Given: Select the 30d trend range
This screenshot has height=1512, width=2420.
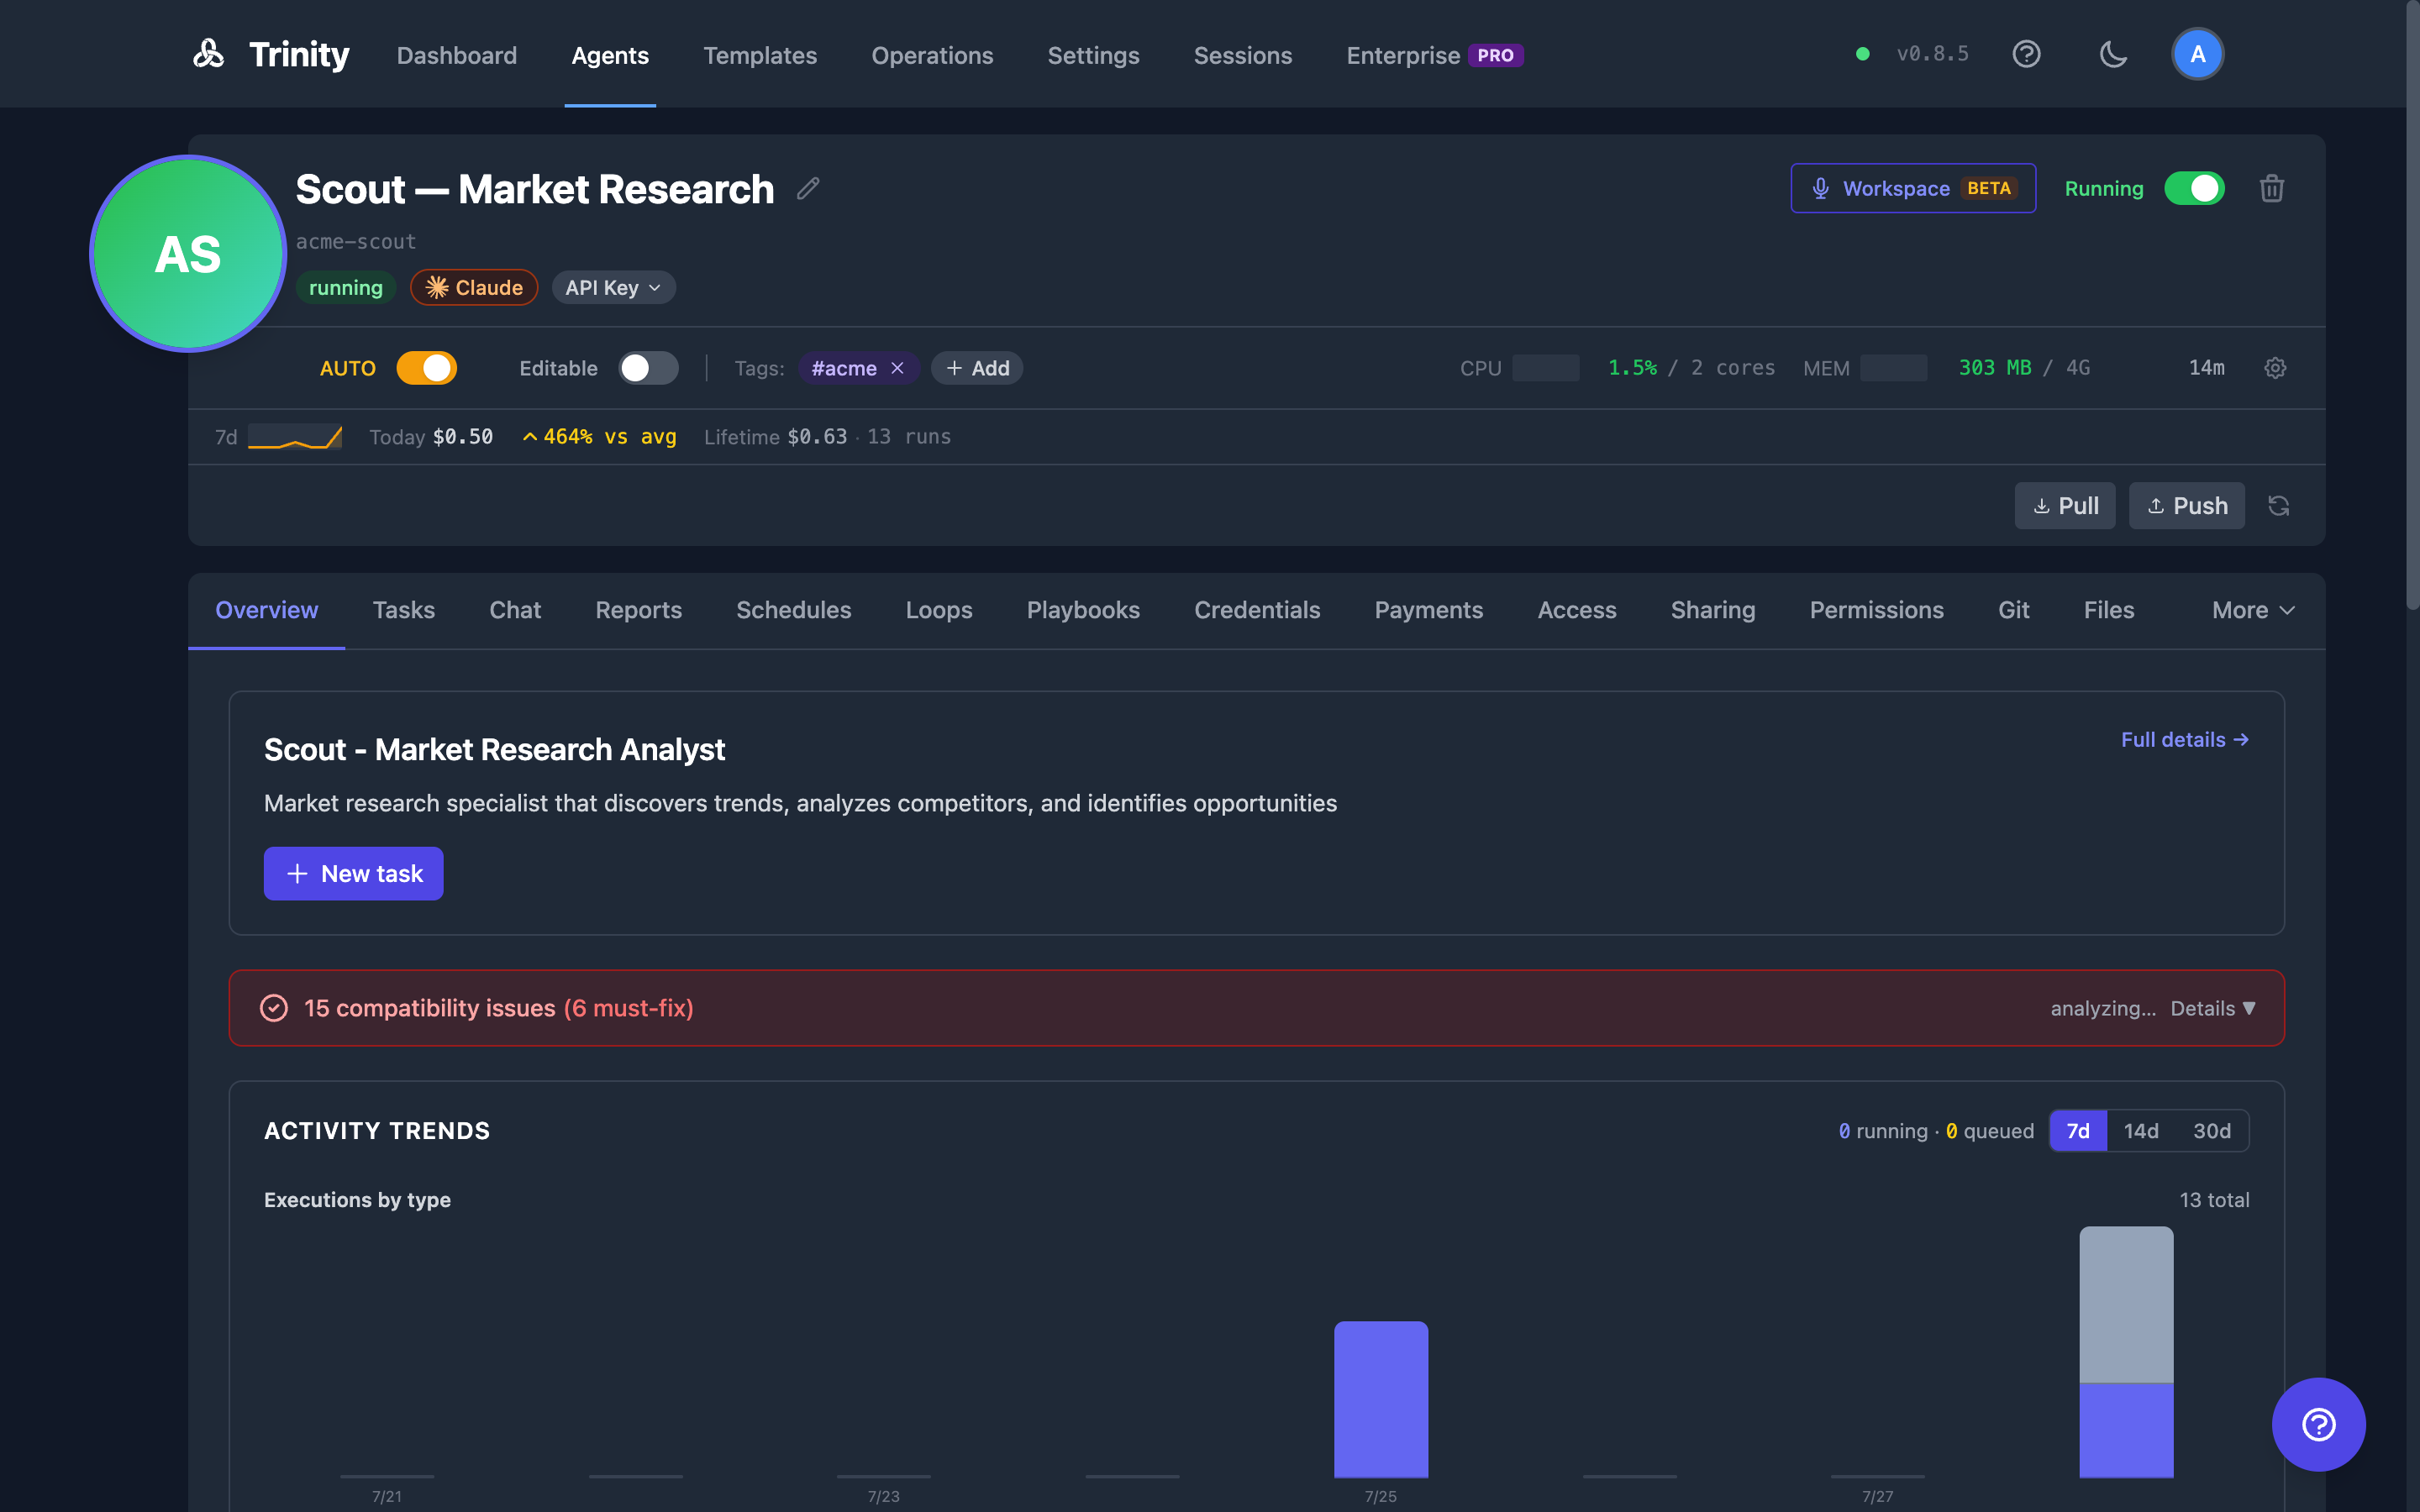Looking at the screenshot, I should click(x=2212, y=1131).
